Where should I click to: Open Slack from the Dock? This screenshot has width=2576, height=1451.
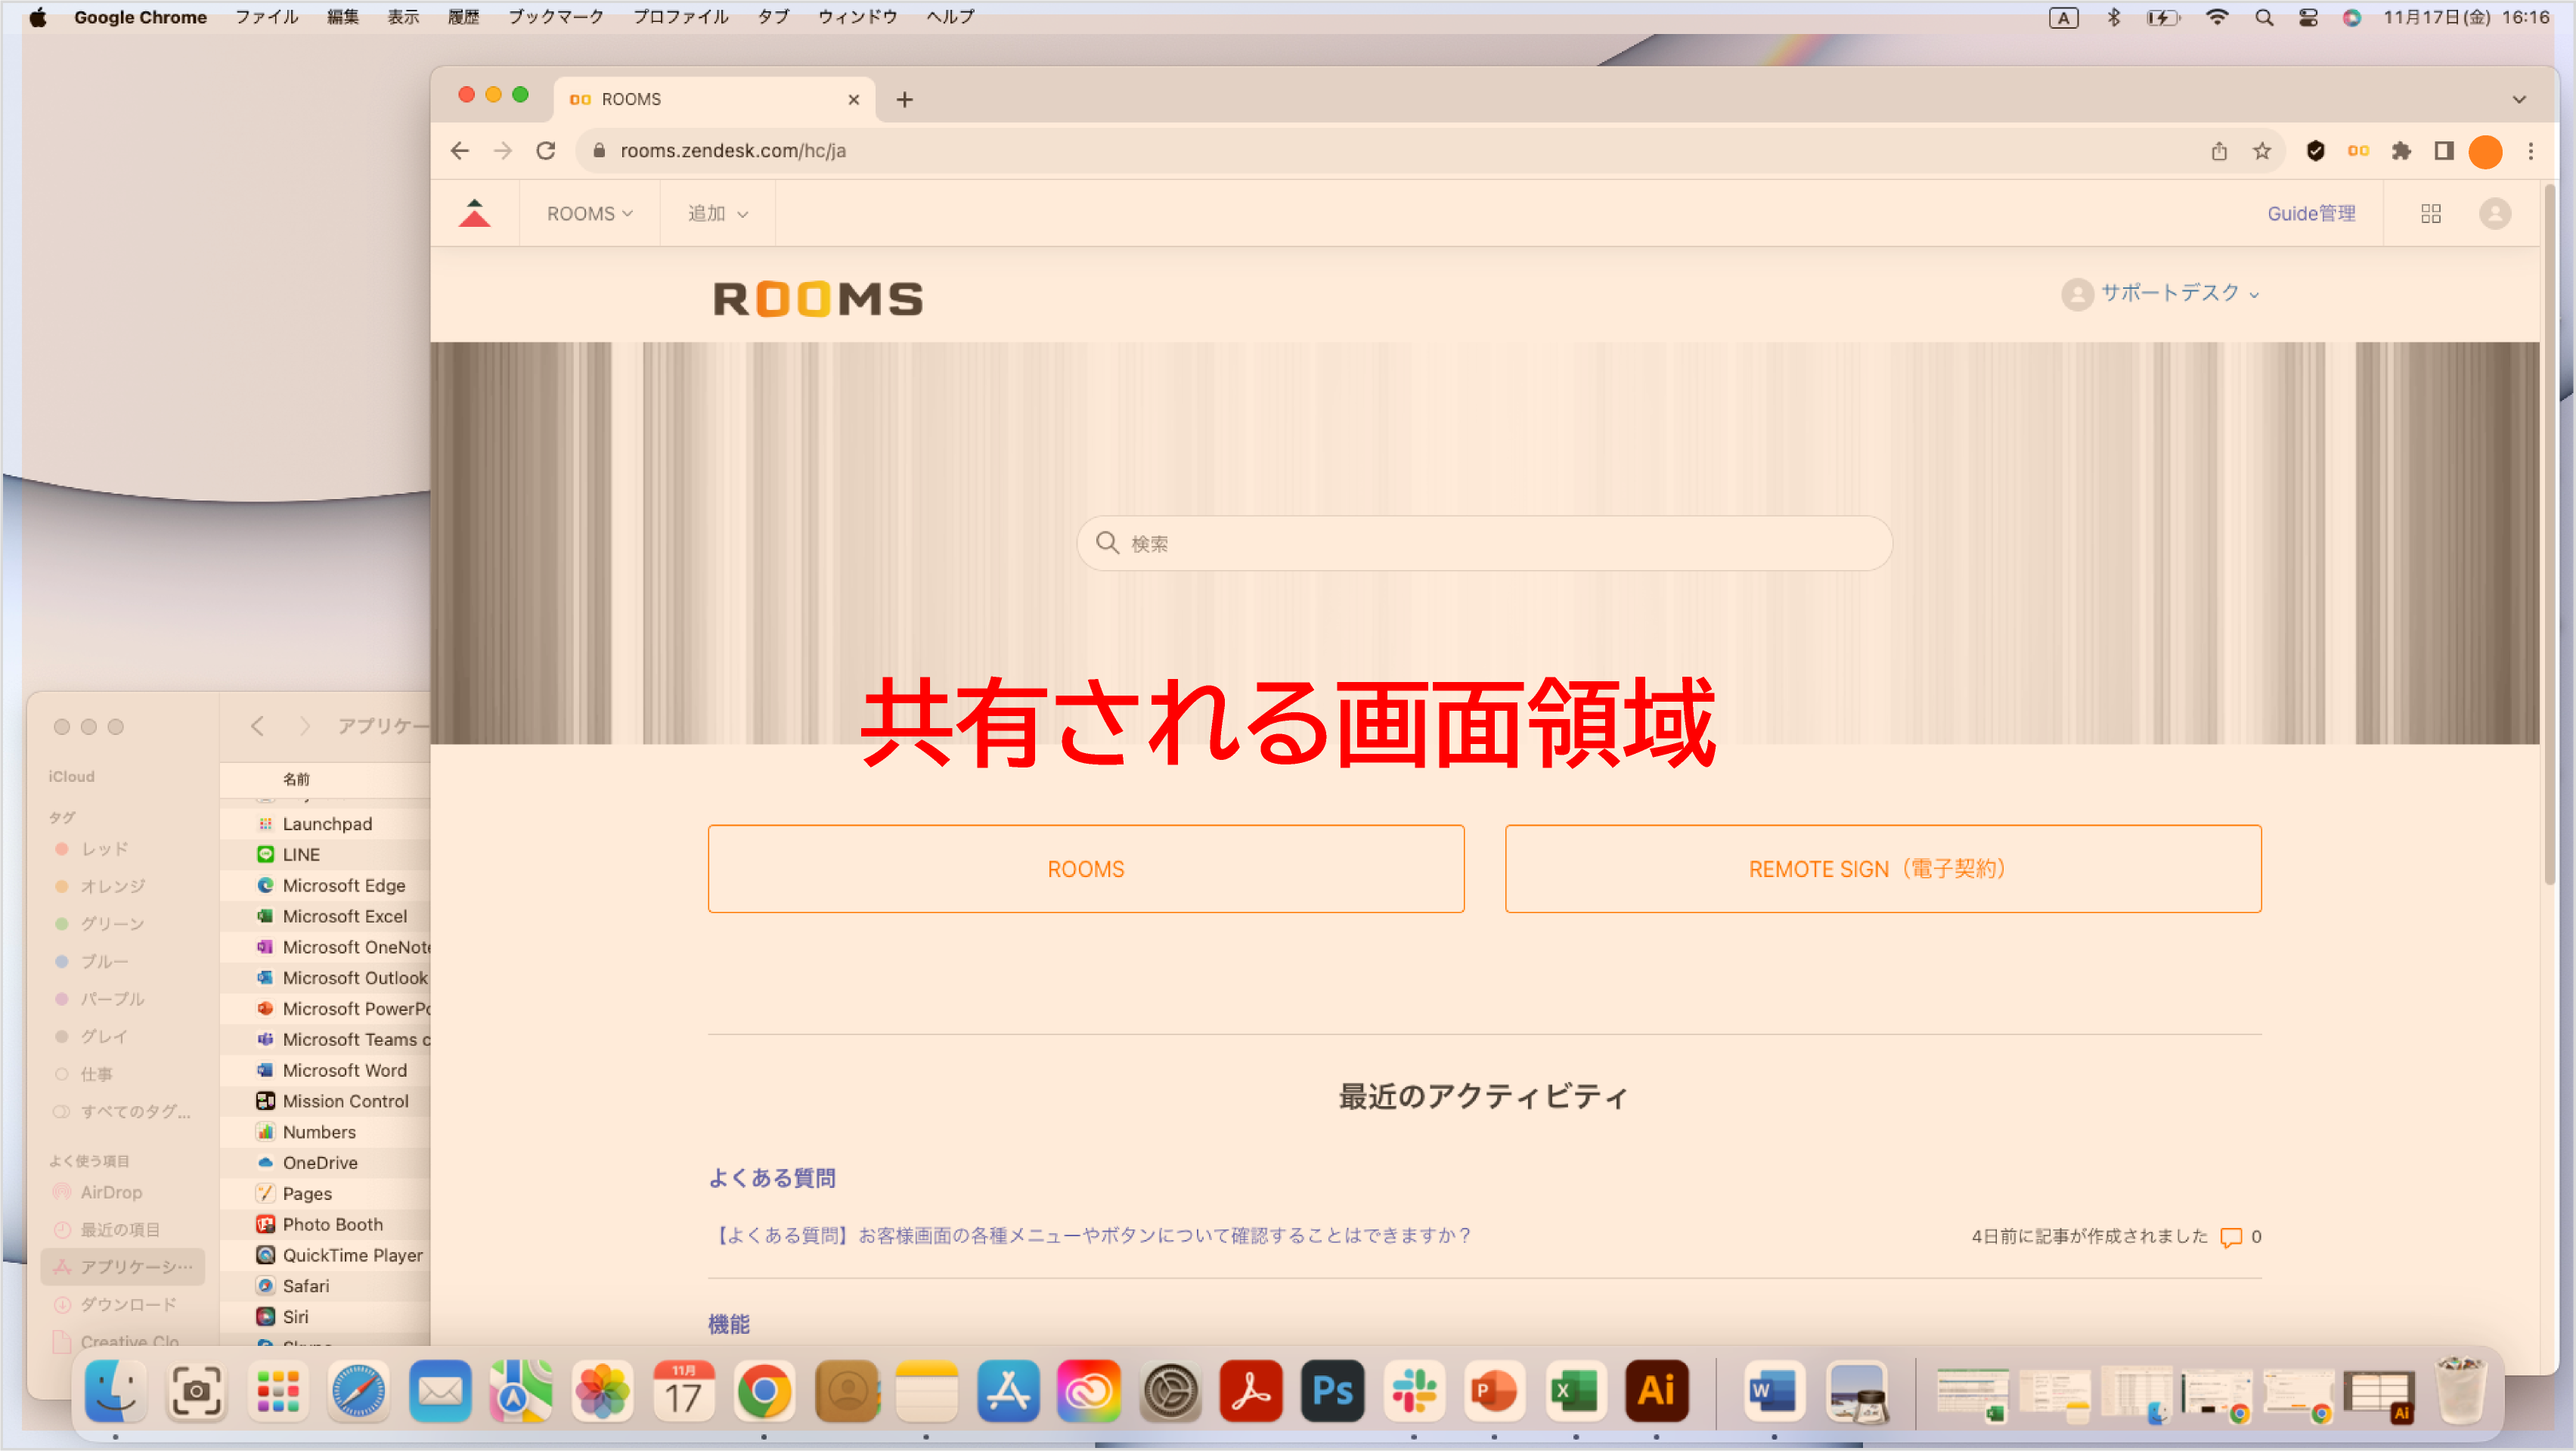[1413, 1391]
